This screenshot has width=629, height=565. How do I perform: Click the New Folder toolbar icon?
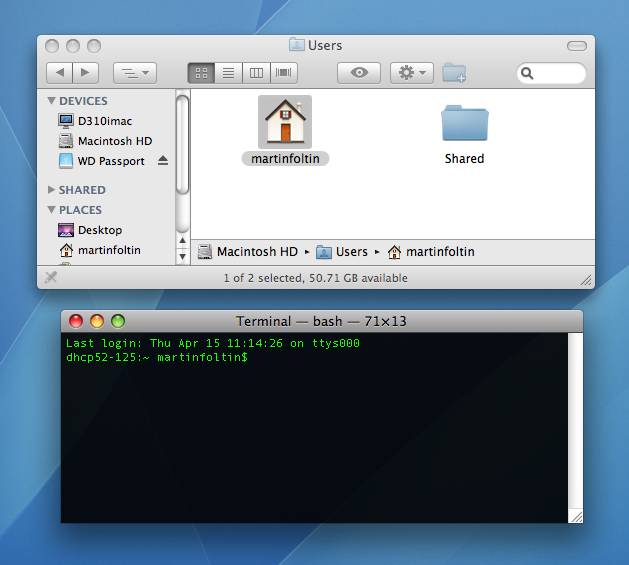tap(454, 73)
